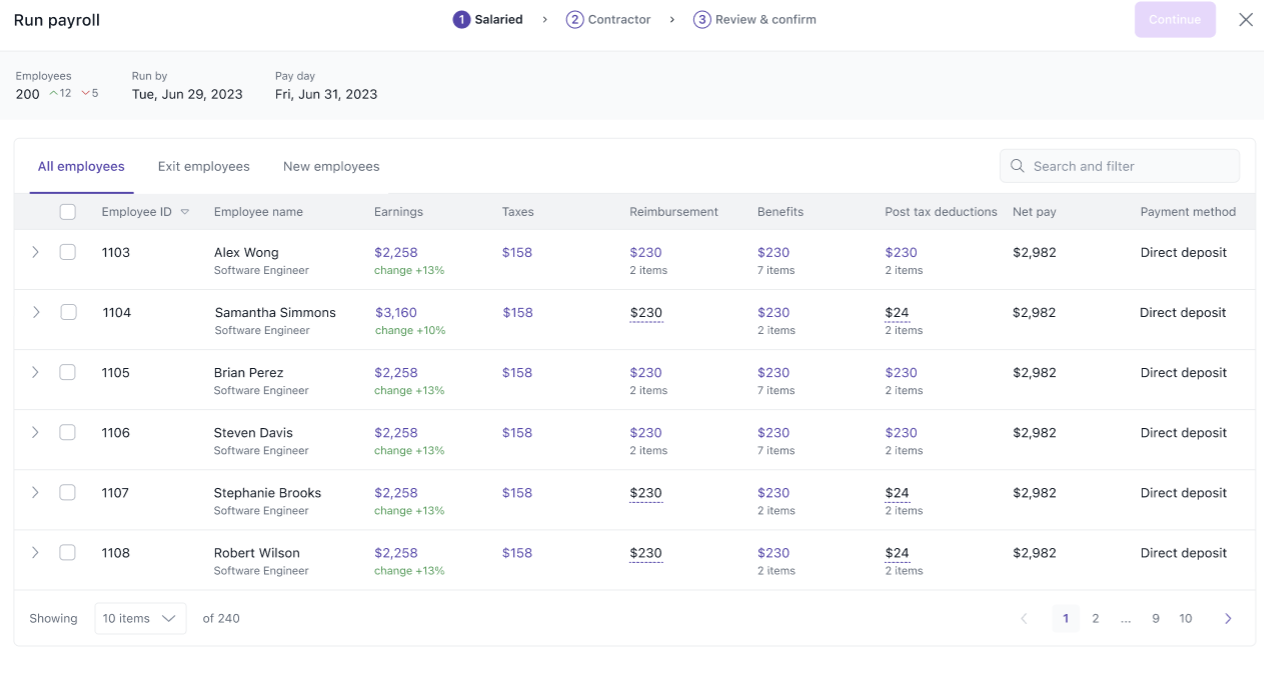
Task: Click the Search and filter field
Action: pyautogui.click(x=1130, y=166)
